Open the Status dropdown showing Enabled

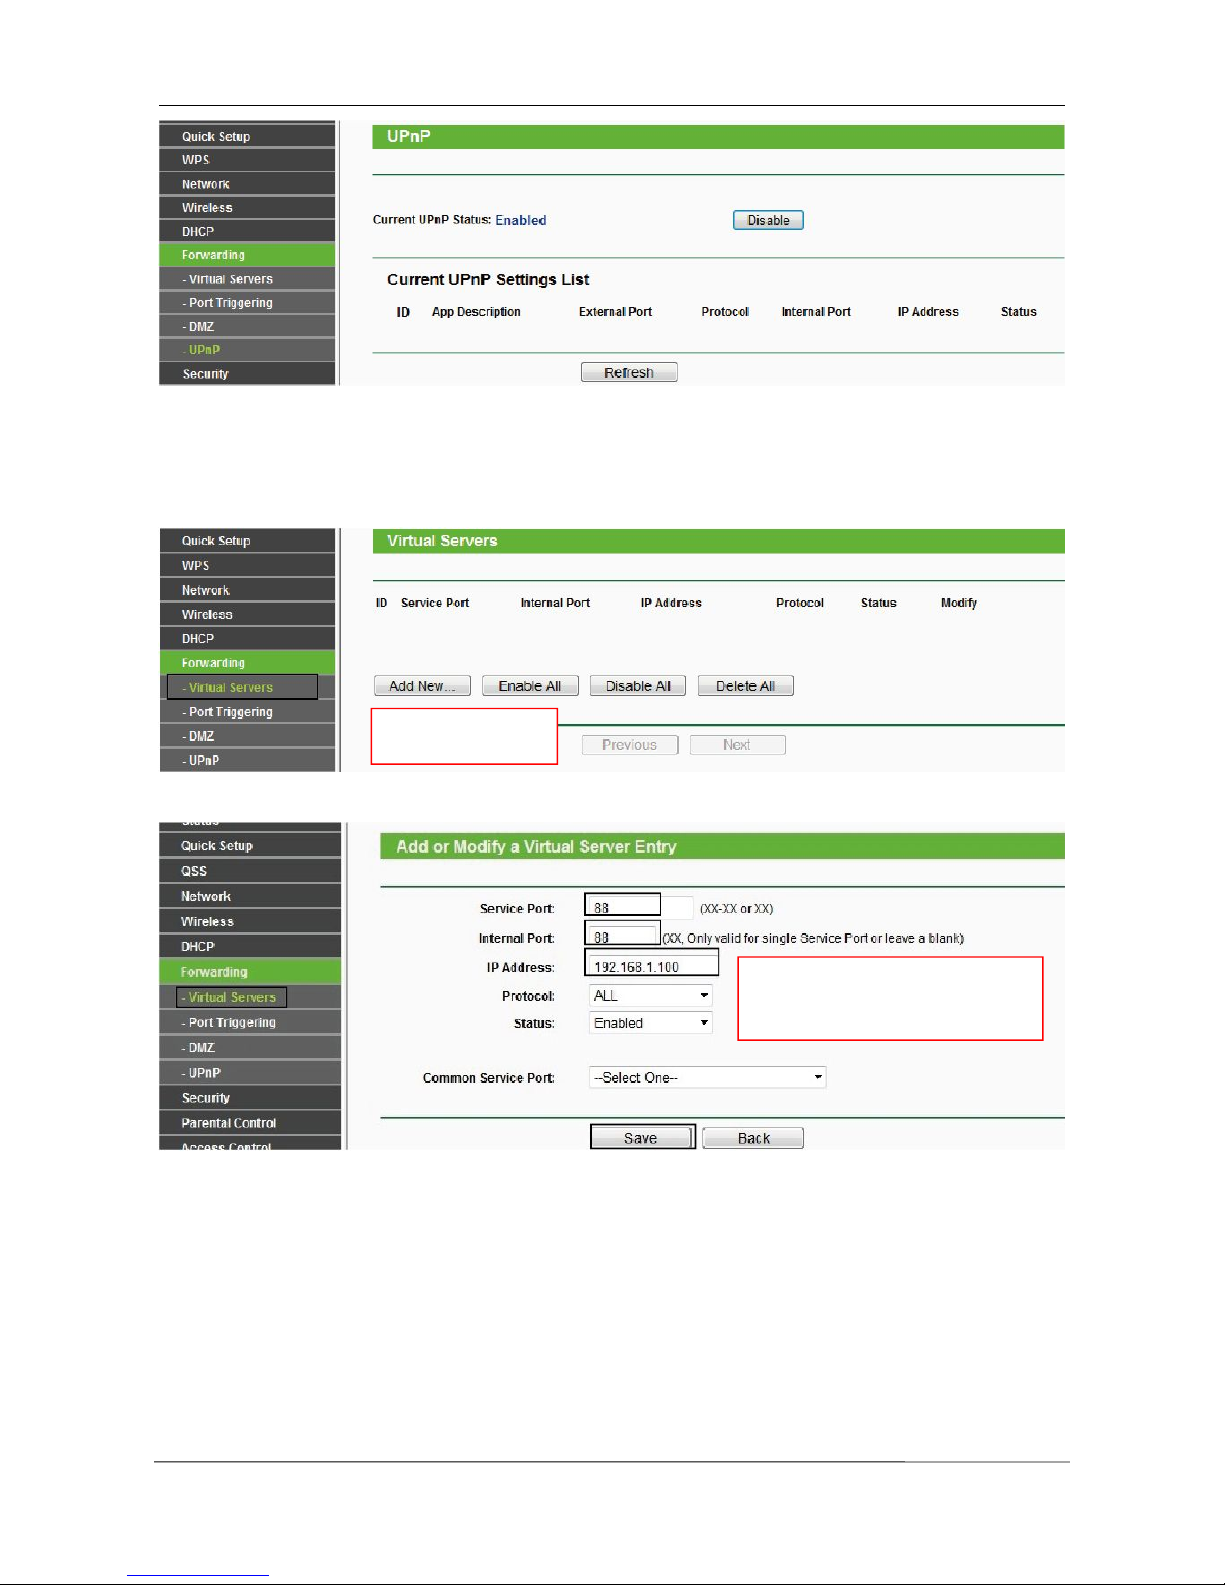(651, 1023)
